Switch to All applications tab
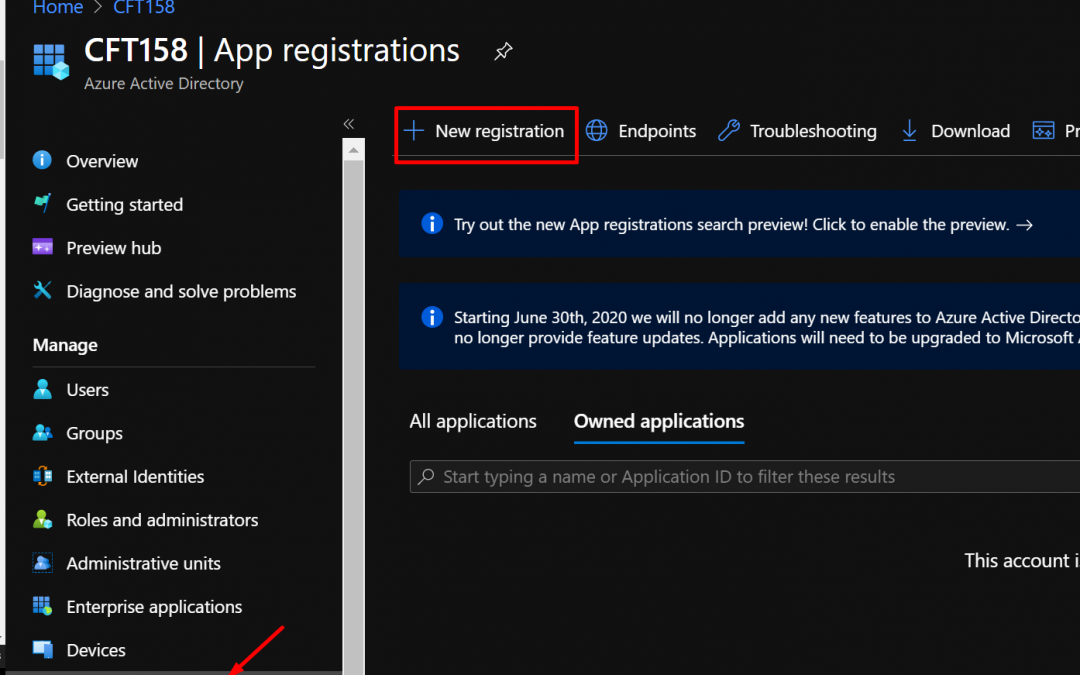 coord(473,421)
